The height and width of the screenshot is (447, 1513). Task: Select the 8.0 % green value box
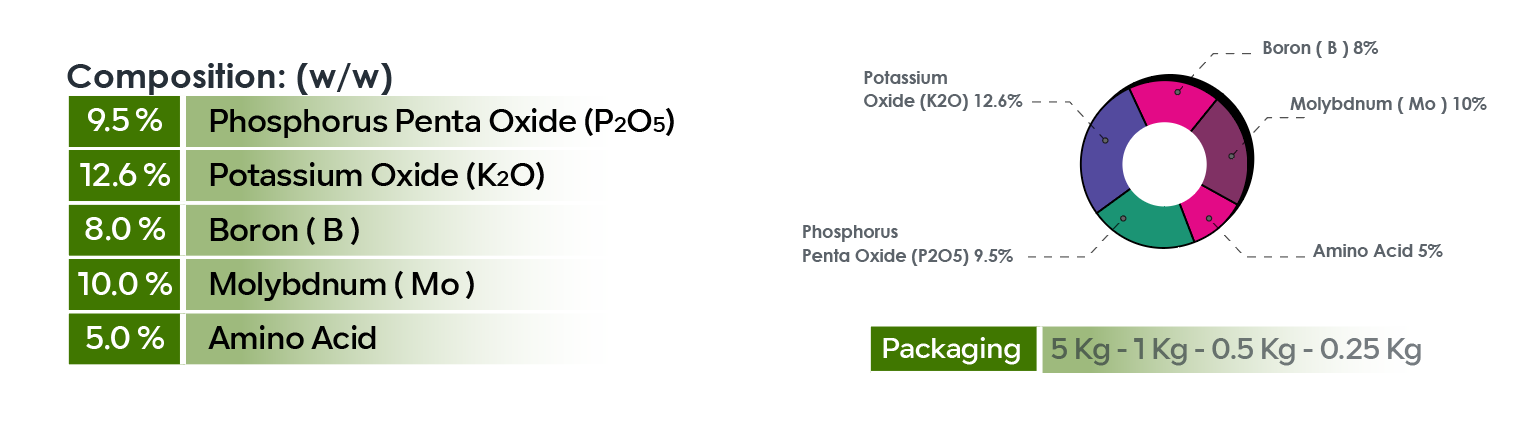click(x=124, y=229)
